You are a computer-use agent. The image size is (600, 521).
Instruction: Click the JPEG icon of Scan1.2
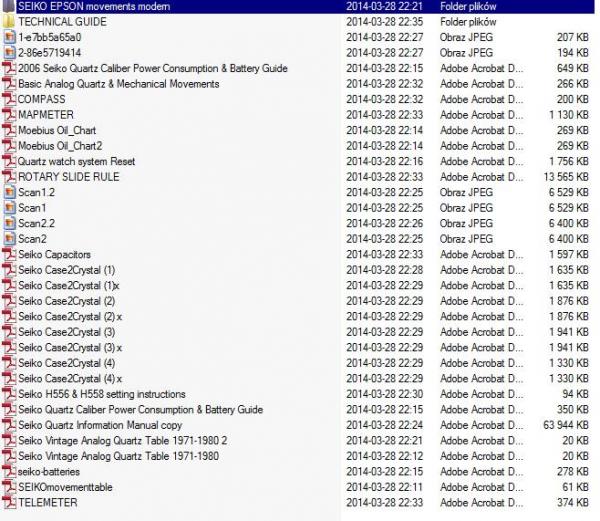9,192
